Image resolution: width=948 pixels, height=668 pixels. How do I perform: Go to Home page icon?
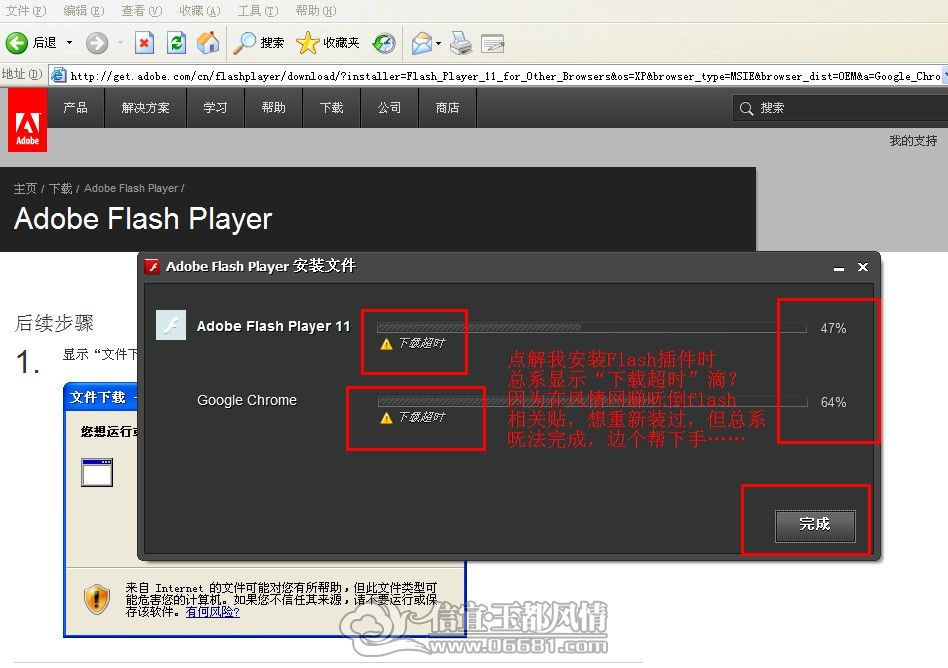208,43
